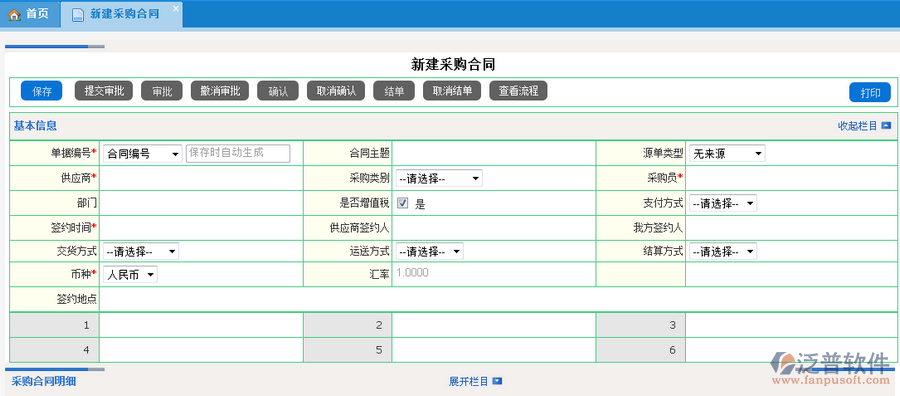Open the 支付方式 dropdown
The image size is (900, 396).
pos(723,203)
